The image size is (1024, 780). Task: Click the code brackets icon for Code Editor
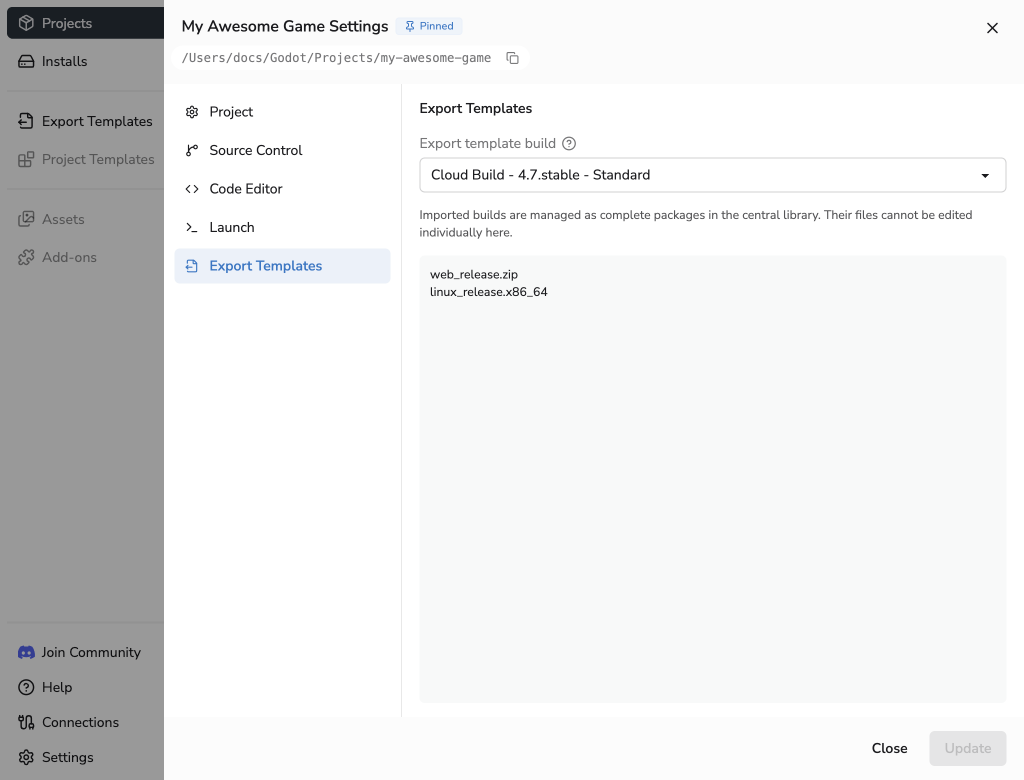click(192, 189)
